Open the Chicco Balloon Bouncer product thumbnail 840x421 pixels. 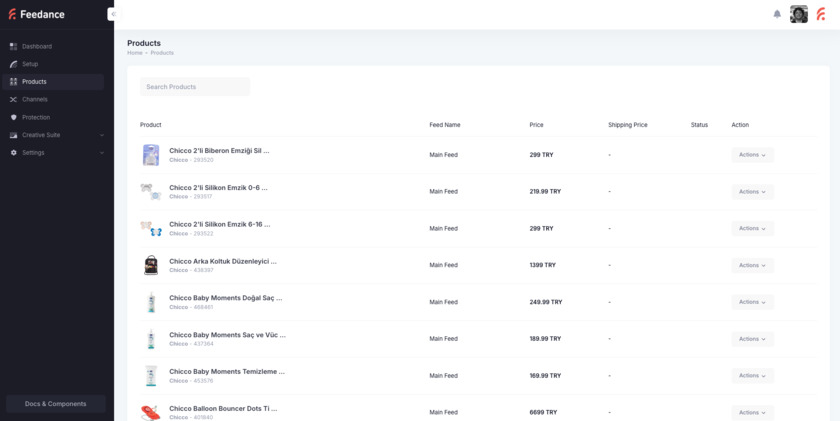pos(150,411)
